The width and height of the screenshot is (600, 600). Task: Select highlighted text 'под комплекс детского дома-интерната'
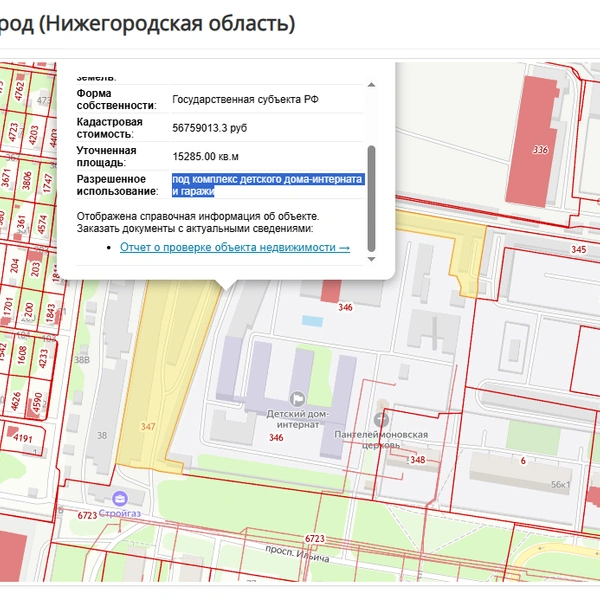[267, 179]
